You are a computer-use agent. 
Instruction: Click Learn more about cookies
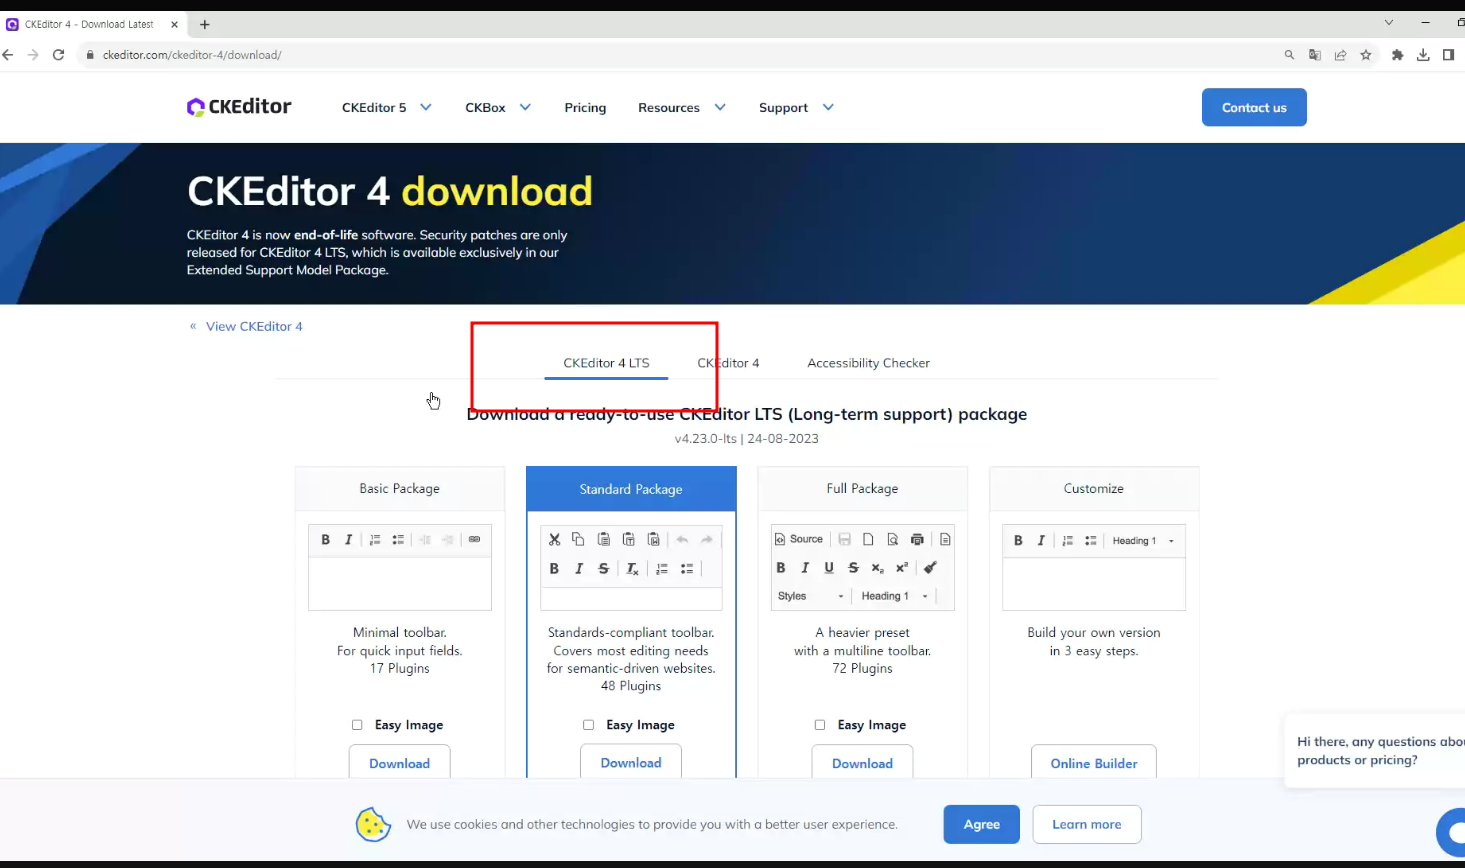point(1087,824)
